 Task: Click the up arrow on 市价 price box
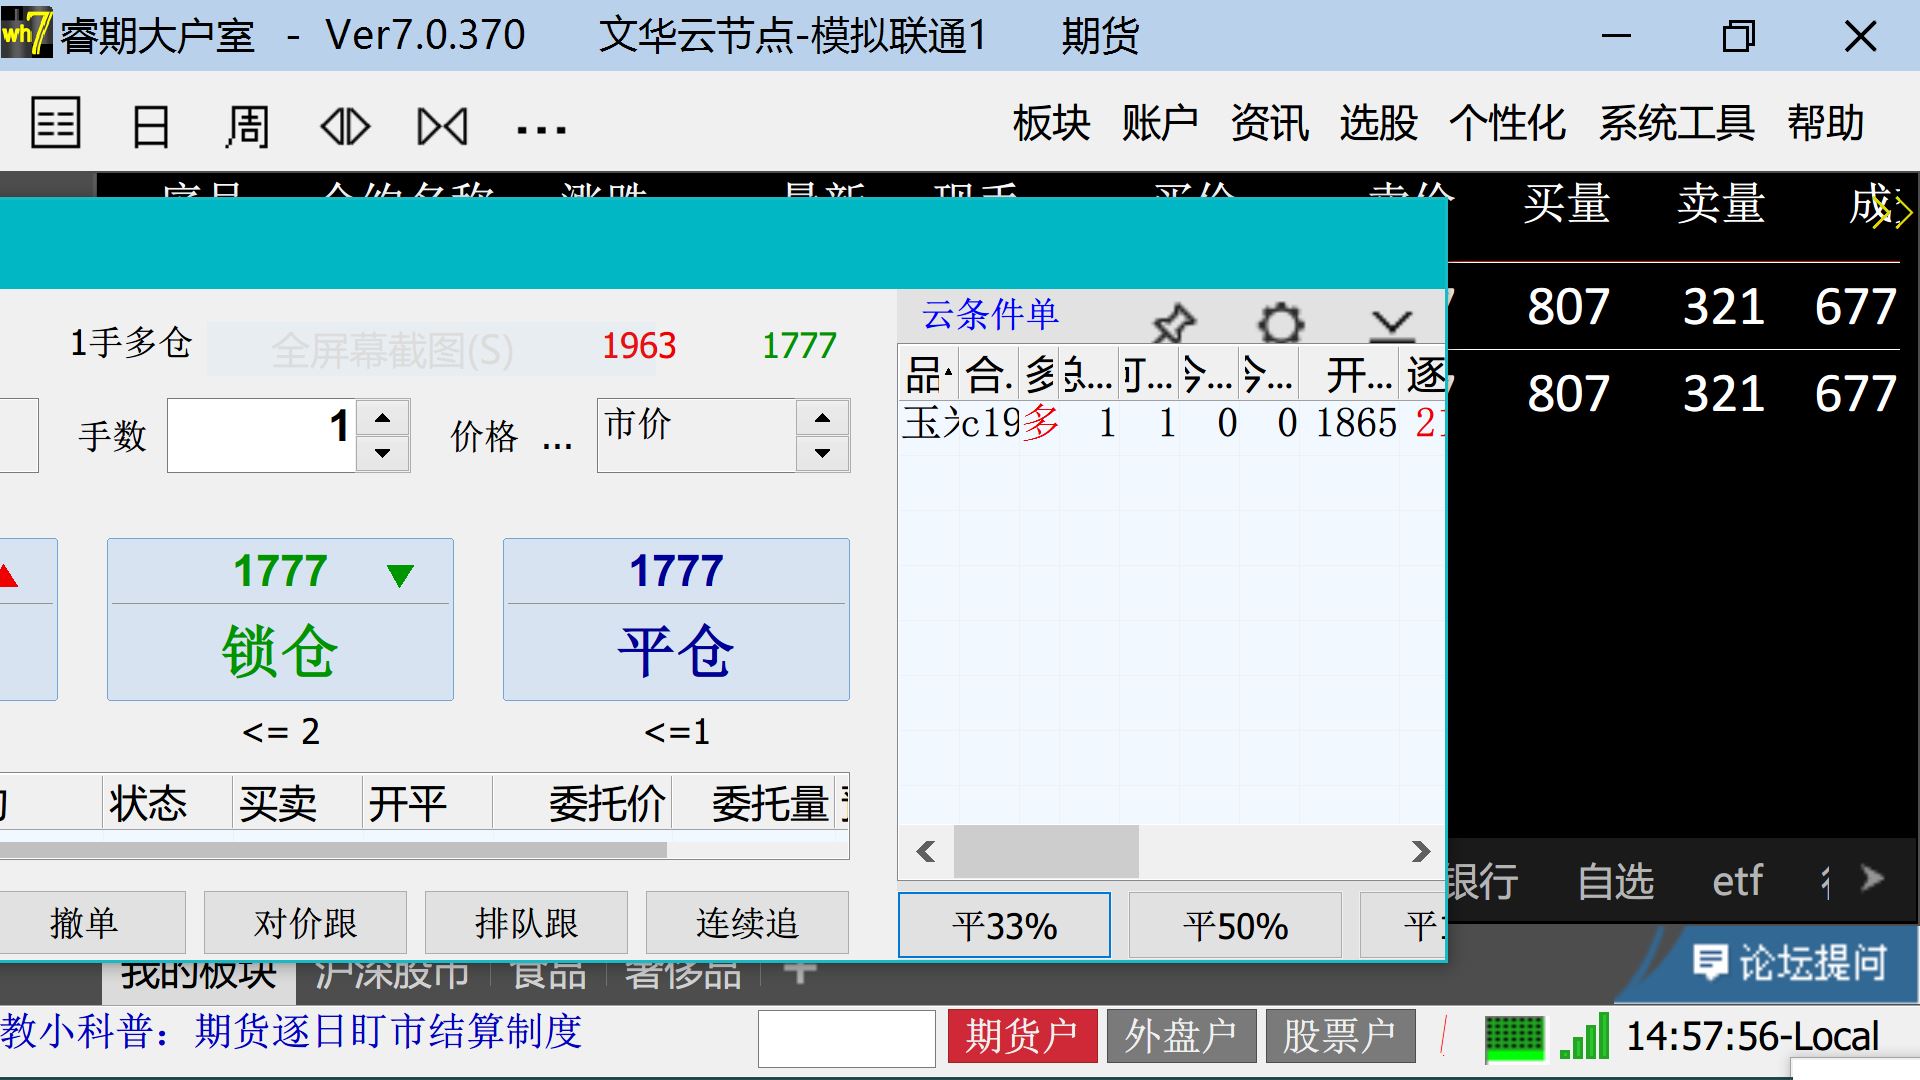[822, 417]
